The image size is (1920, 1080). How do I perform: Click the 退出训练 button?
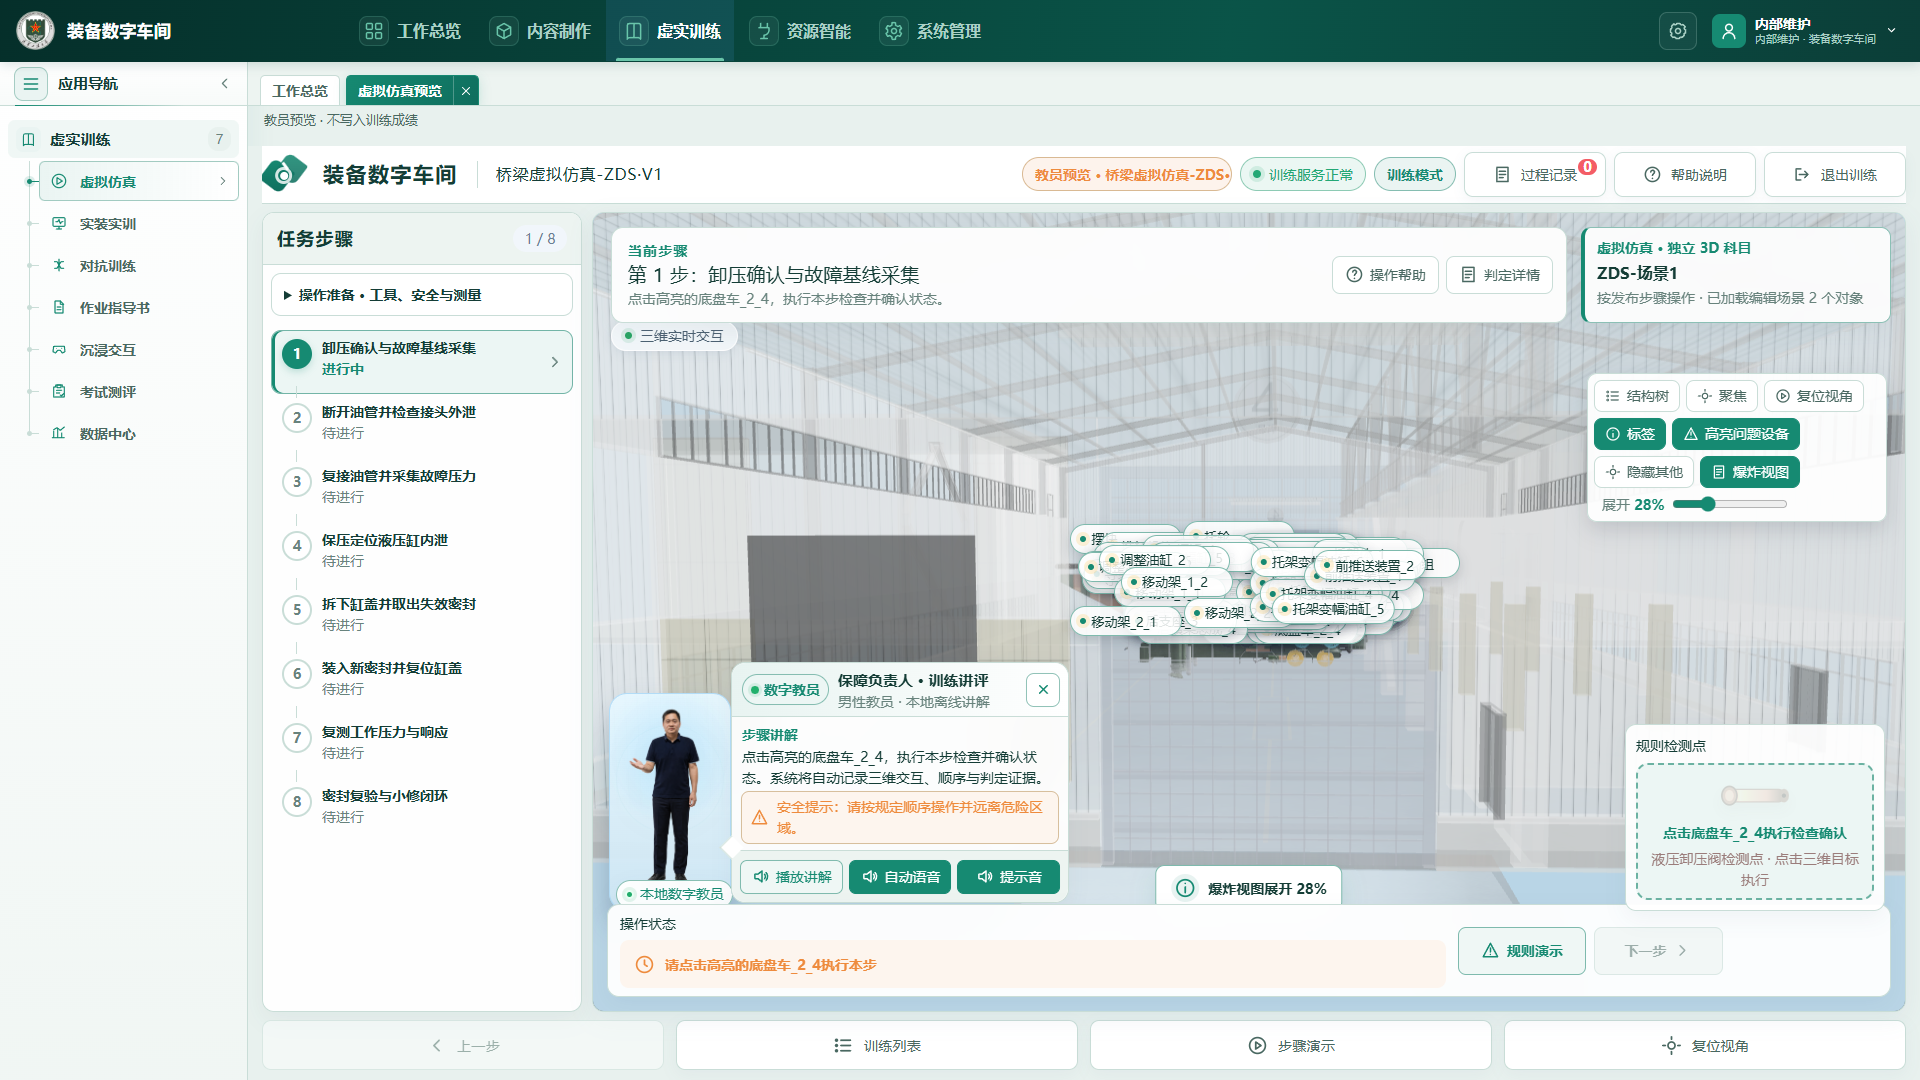[x=1834, y=175]
